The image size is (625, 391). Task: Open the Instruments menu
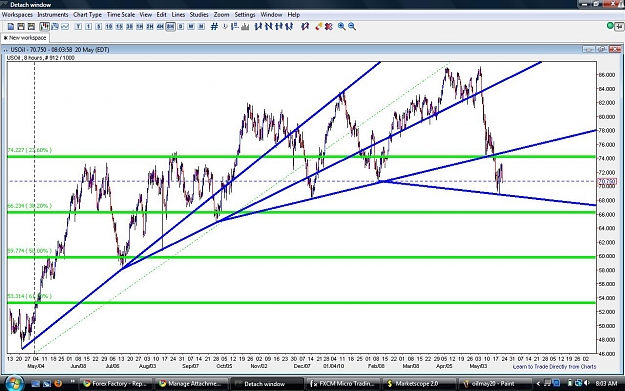pos(53,15)
